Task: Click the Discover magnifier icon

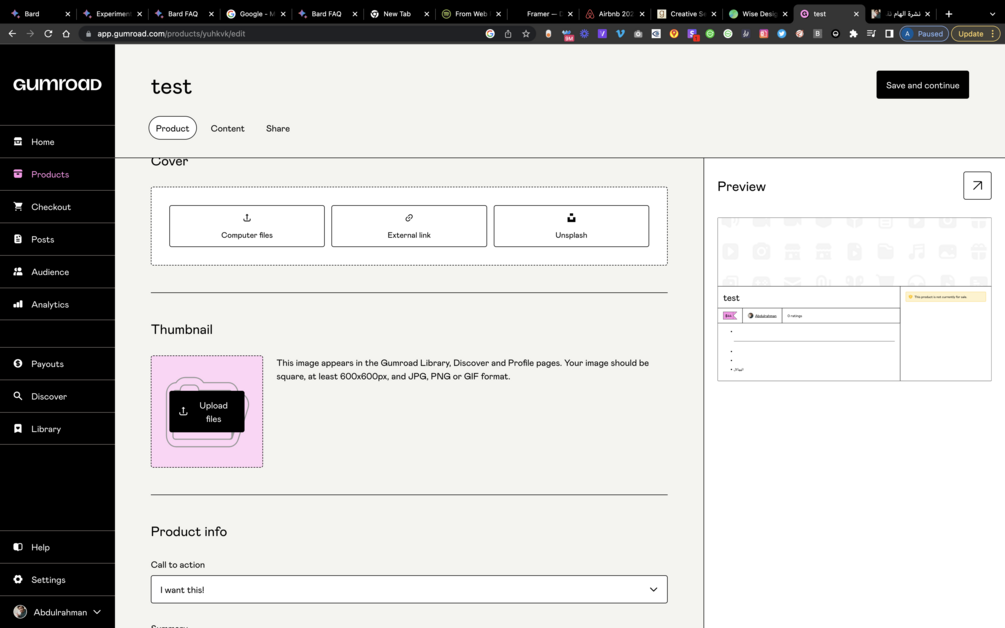Action: 18,396
